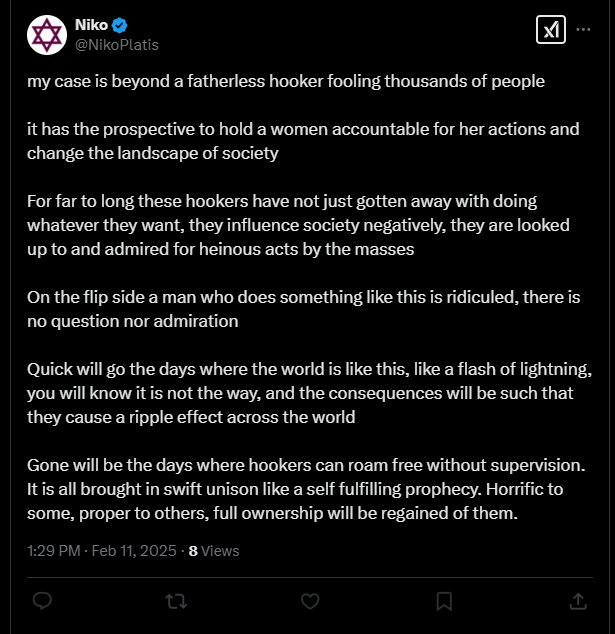Screen dimensions: 615x634
Task: Open the @NikoPlatis handle link
Action: pos(117,44)
